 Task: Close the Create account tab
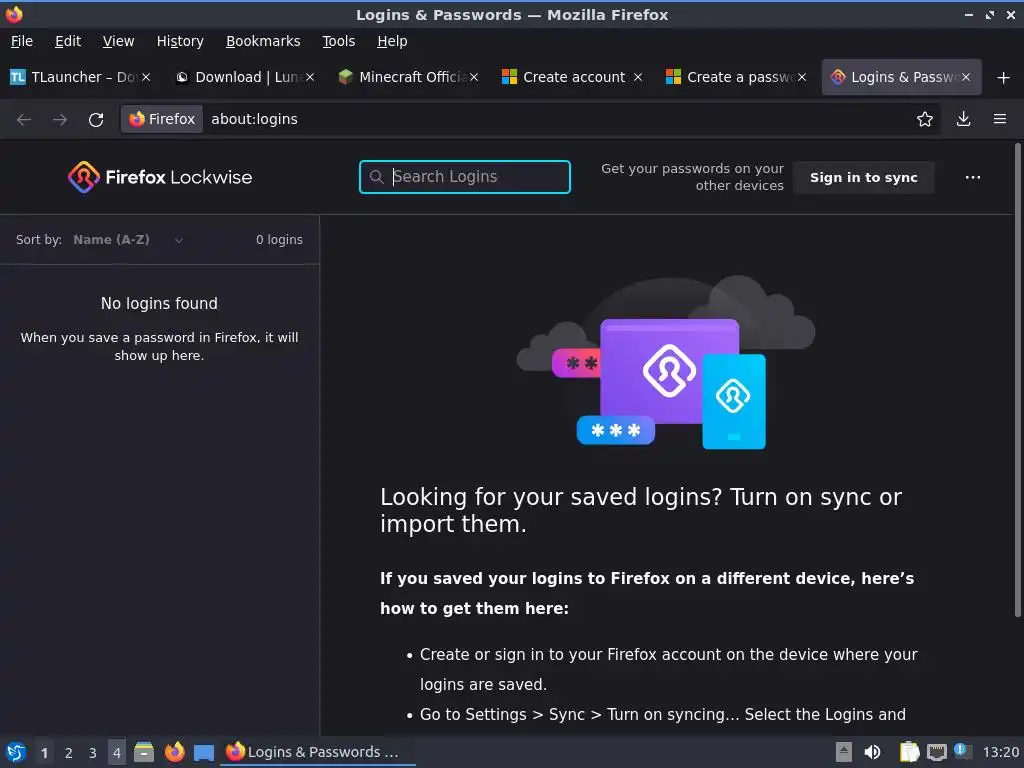coord(638,77)
